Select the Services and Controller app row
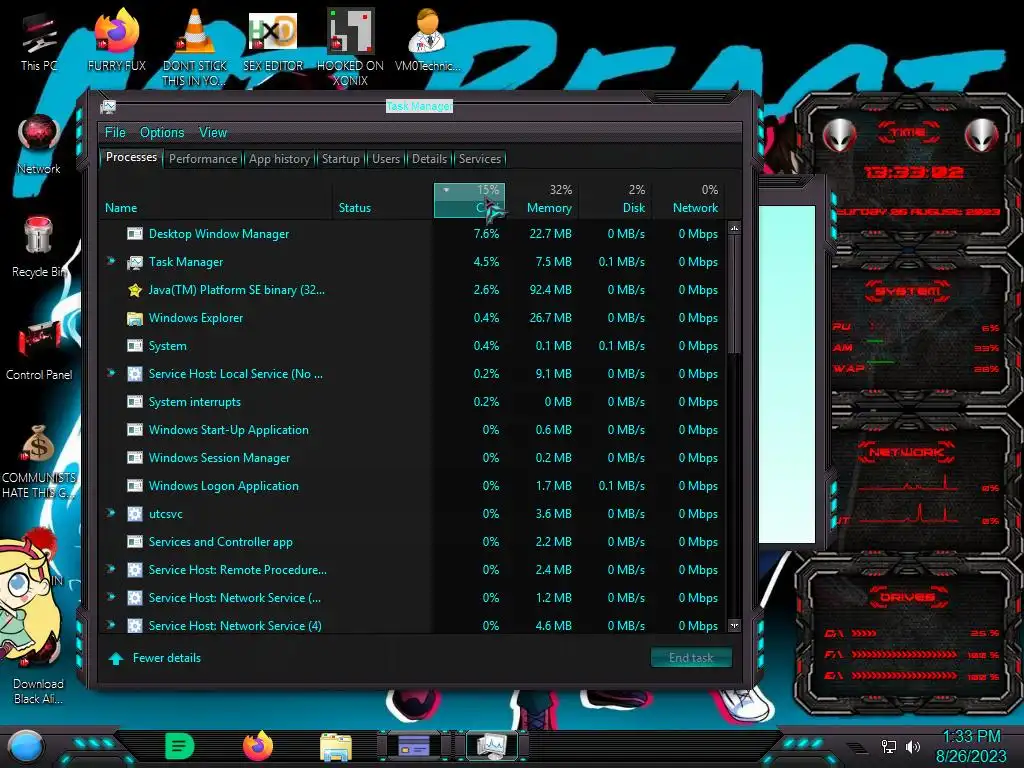The width and height of the screenshot is (1024, 768). 413,542
